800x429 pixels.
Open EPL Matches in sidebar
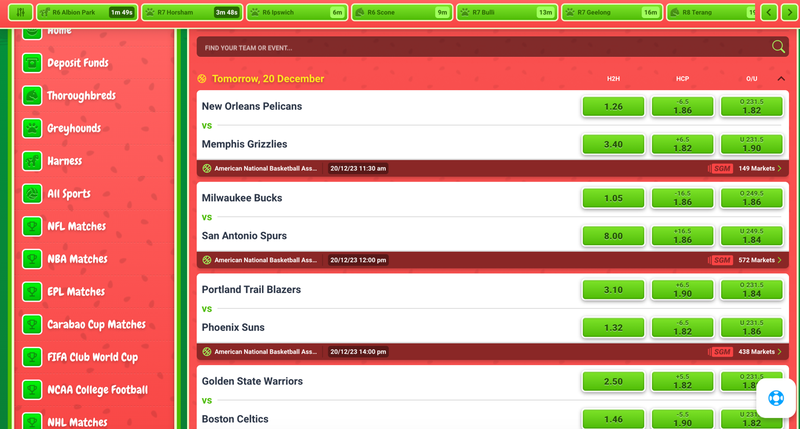tap(76, 291)
